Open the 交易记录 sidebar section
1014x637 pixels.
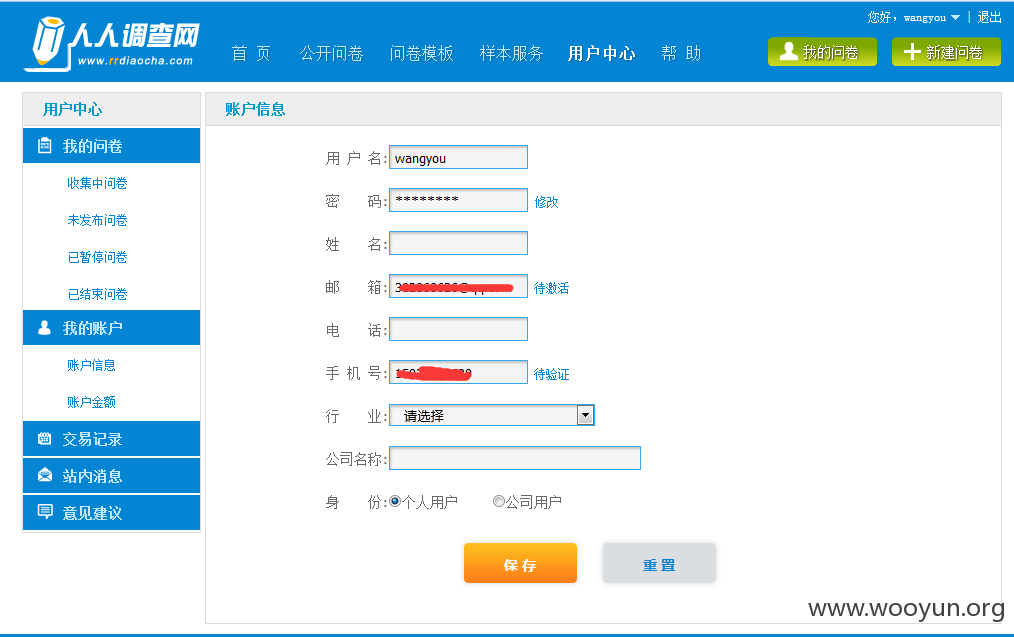pos(111,438)
